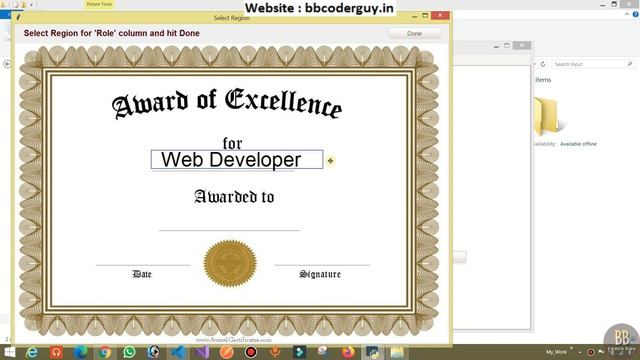Viewport: 640px width, 360px height.
Task: Collapse the File Explorer ribbon using the chevron
Action: (x=627, y=14)
